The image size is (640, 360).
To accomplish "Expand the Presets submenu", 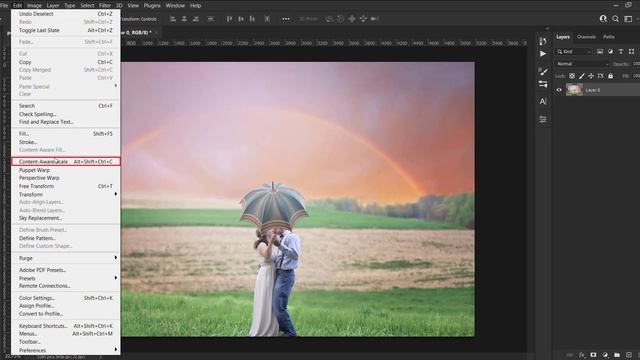I will coord(65,278).
